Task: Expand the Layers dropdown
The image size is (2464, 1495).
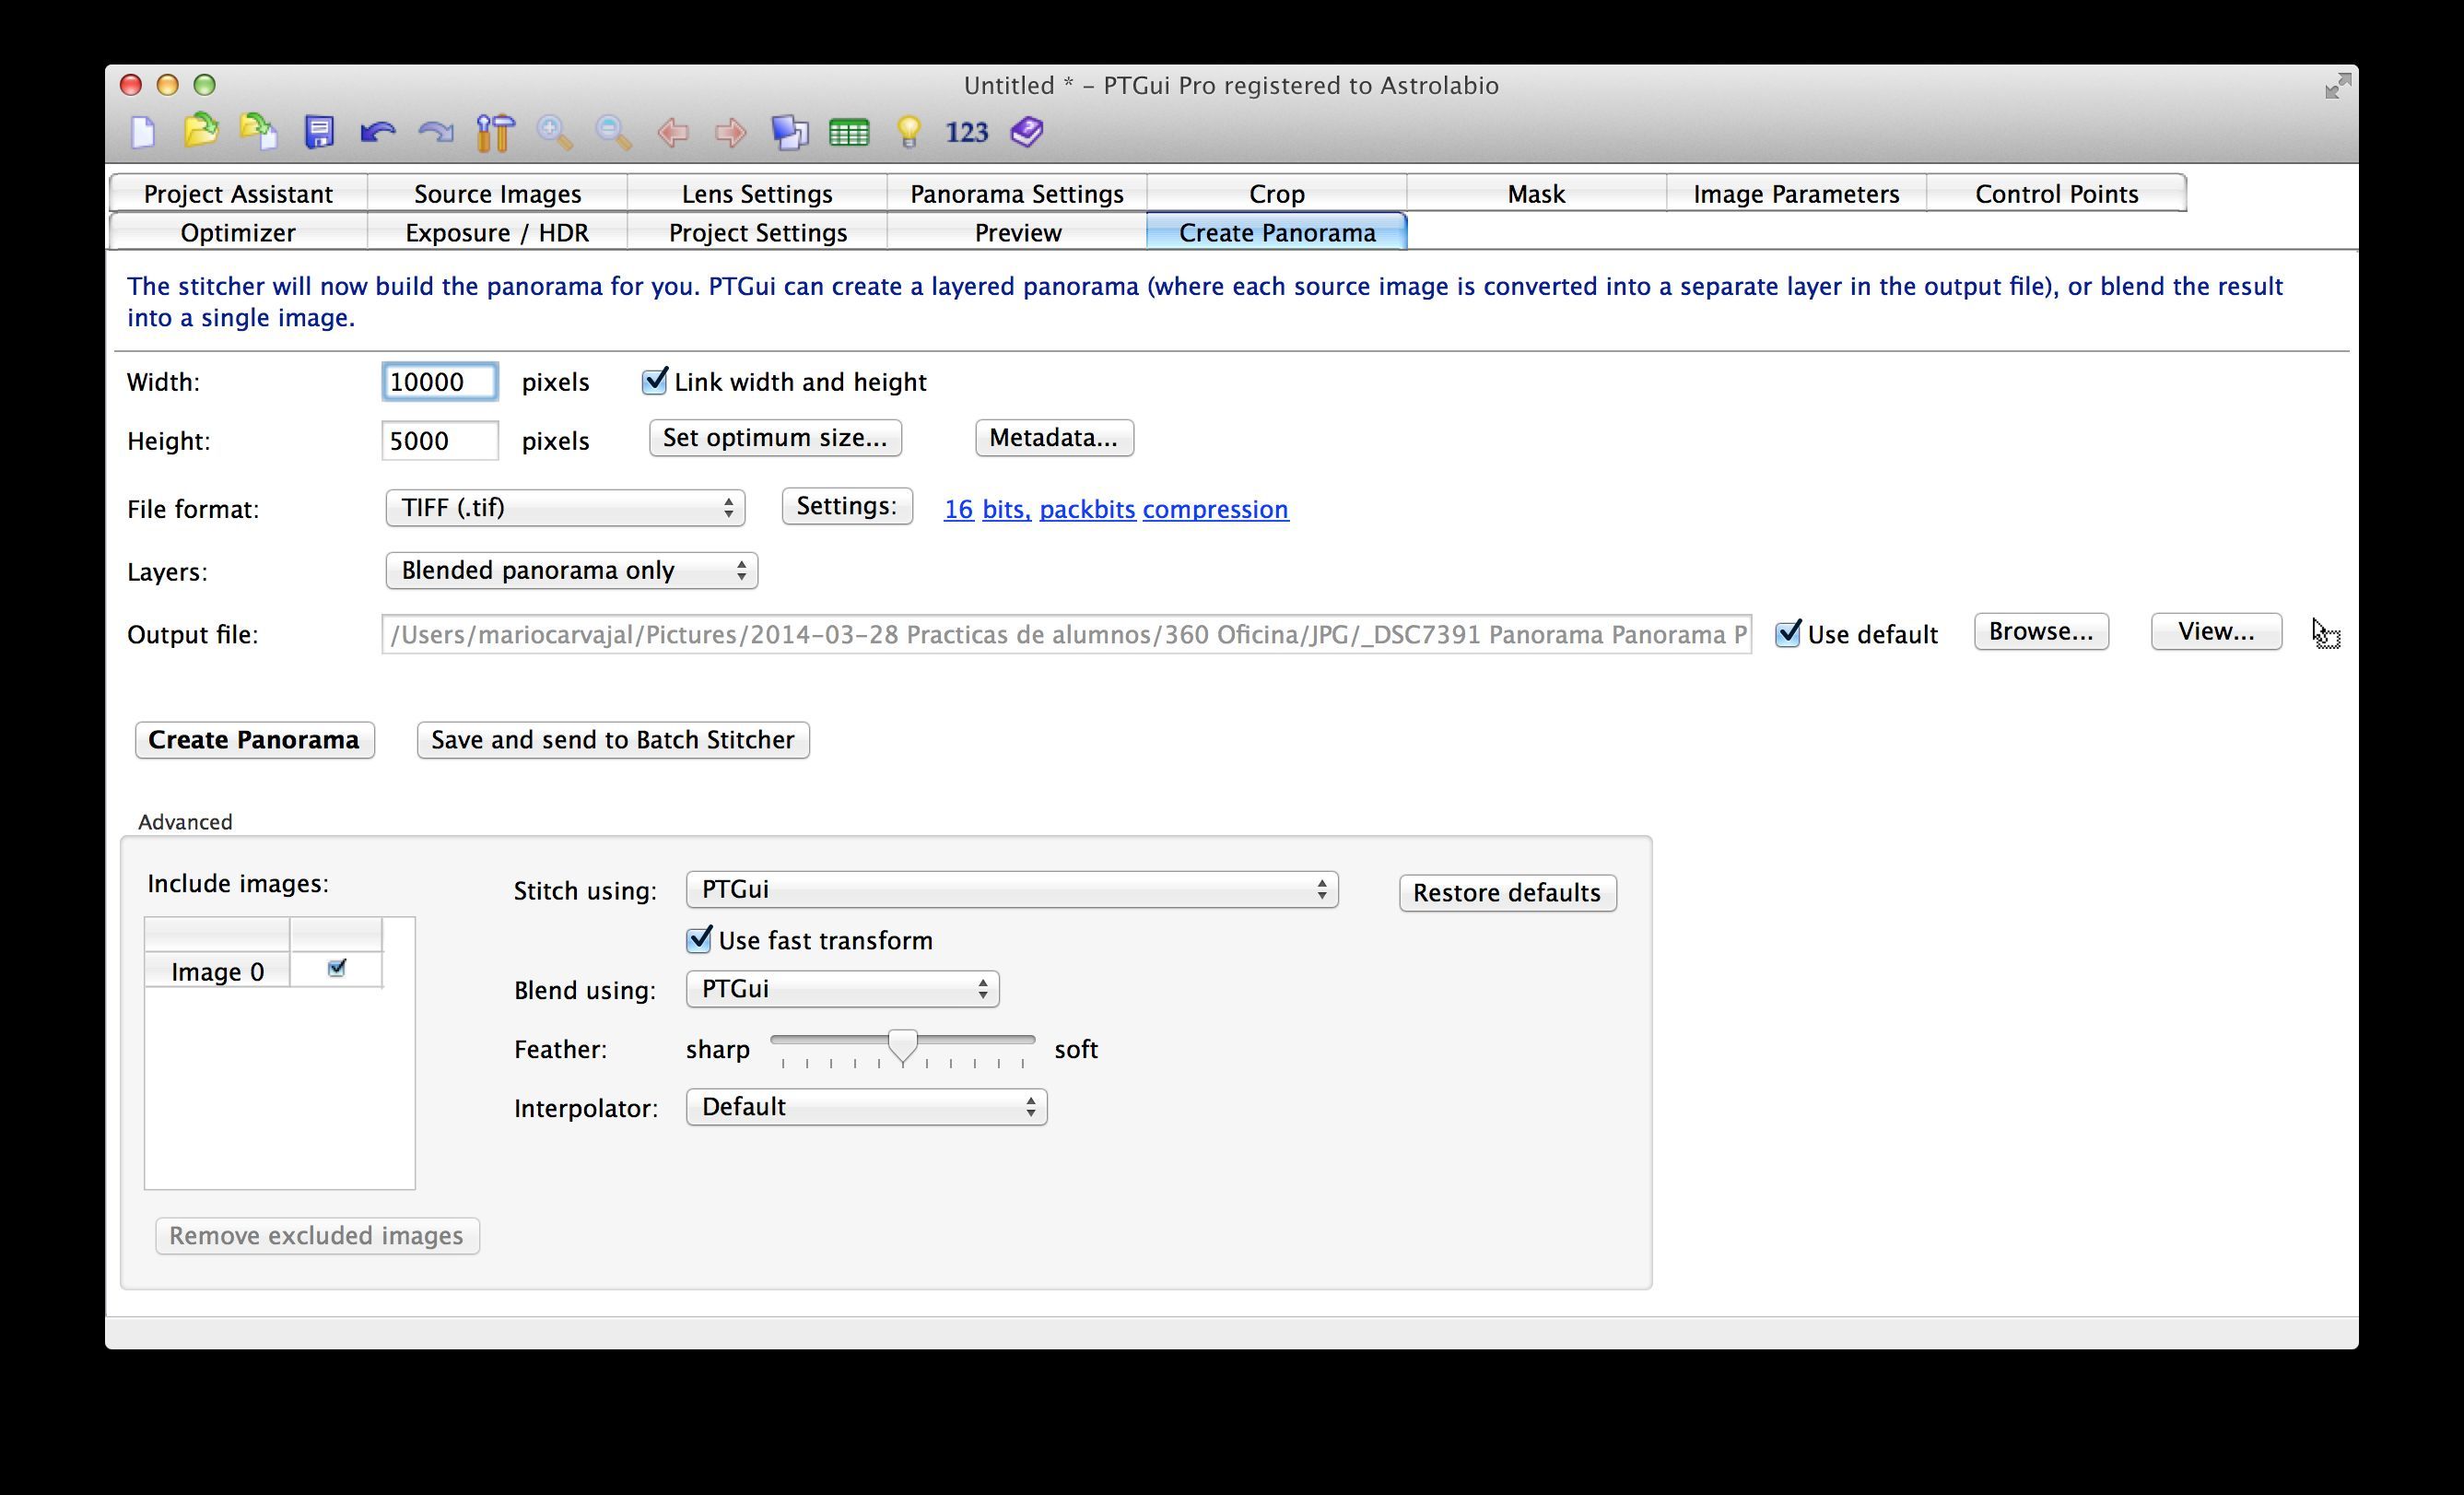Action: pos(571,571)
